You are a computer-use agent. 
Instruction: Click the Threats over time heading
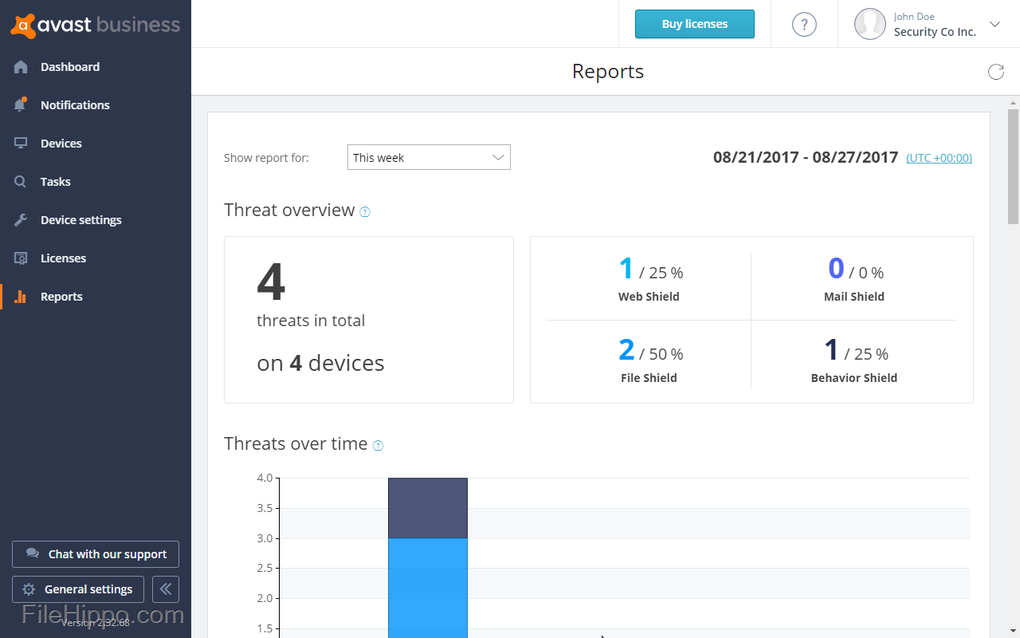(296, 444)
